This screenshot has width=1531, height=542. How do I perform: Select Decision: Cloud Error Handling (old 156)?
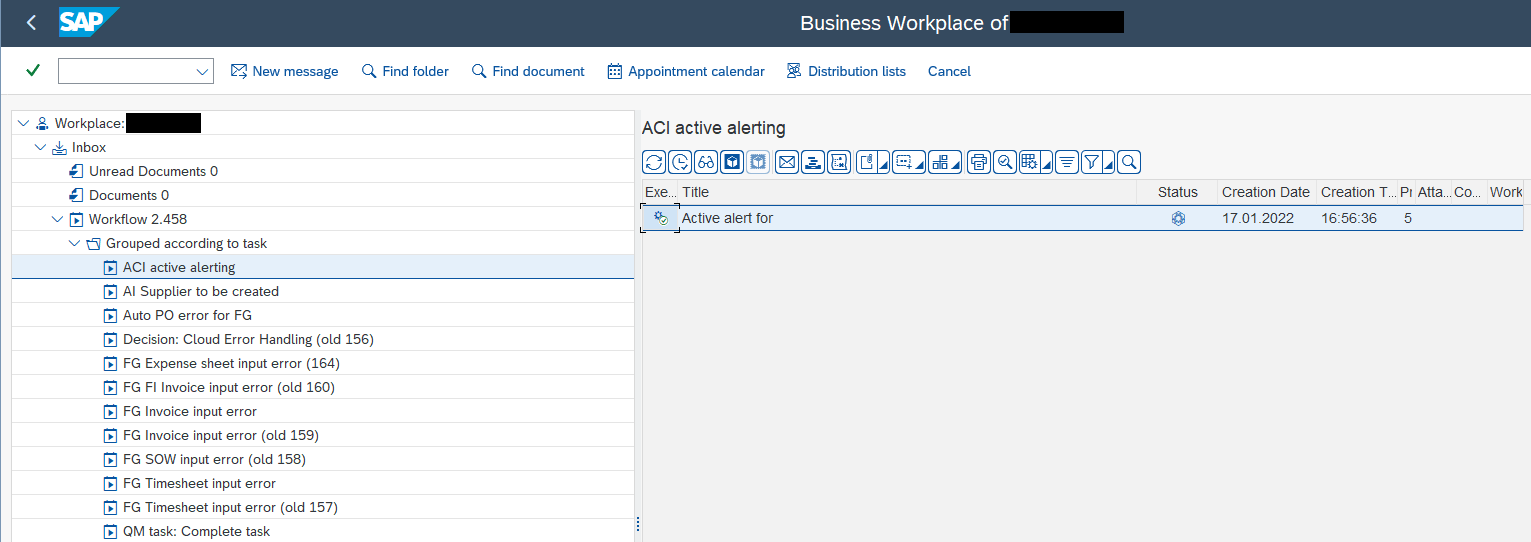pyautogui.click(x=248, y=339)
